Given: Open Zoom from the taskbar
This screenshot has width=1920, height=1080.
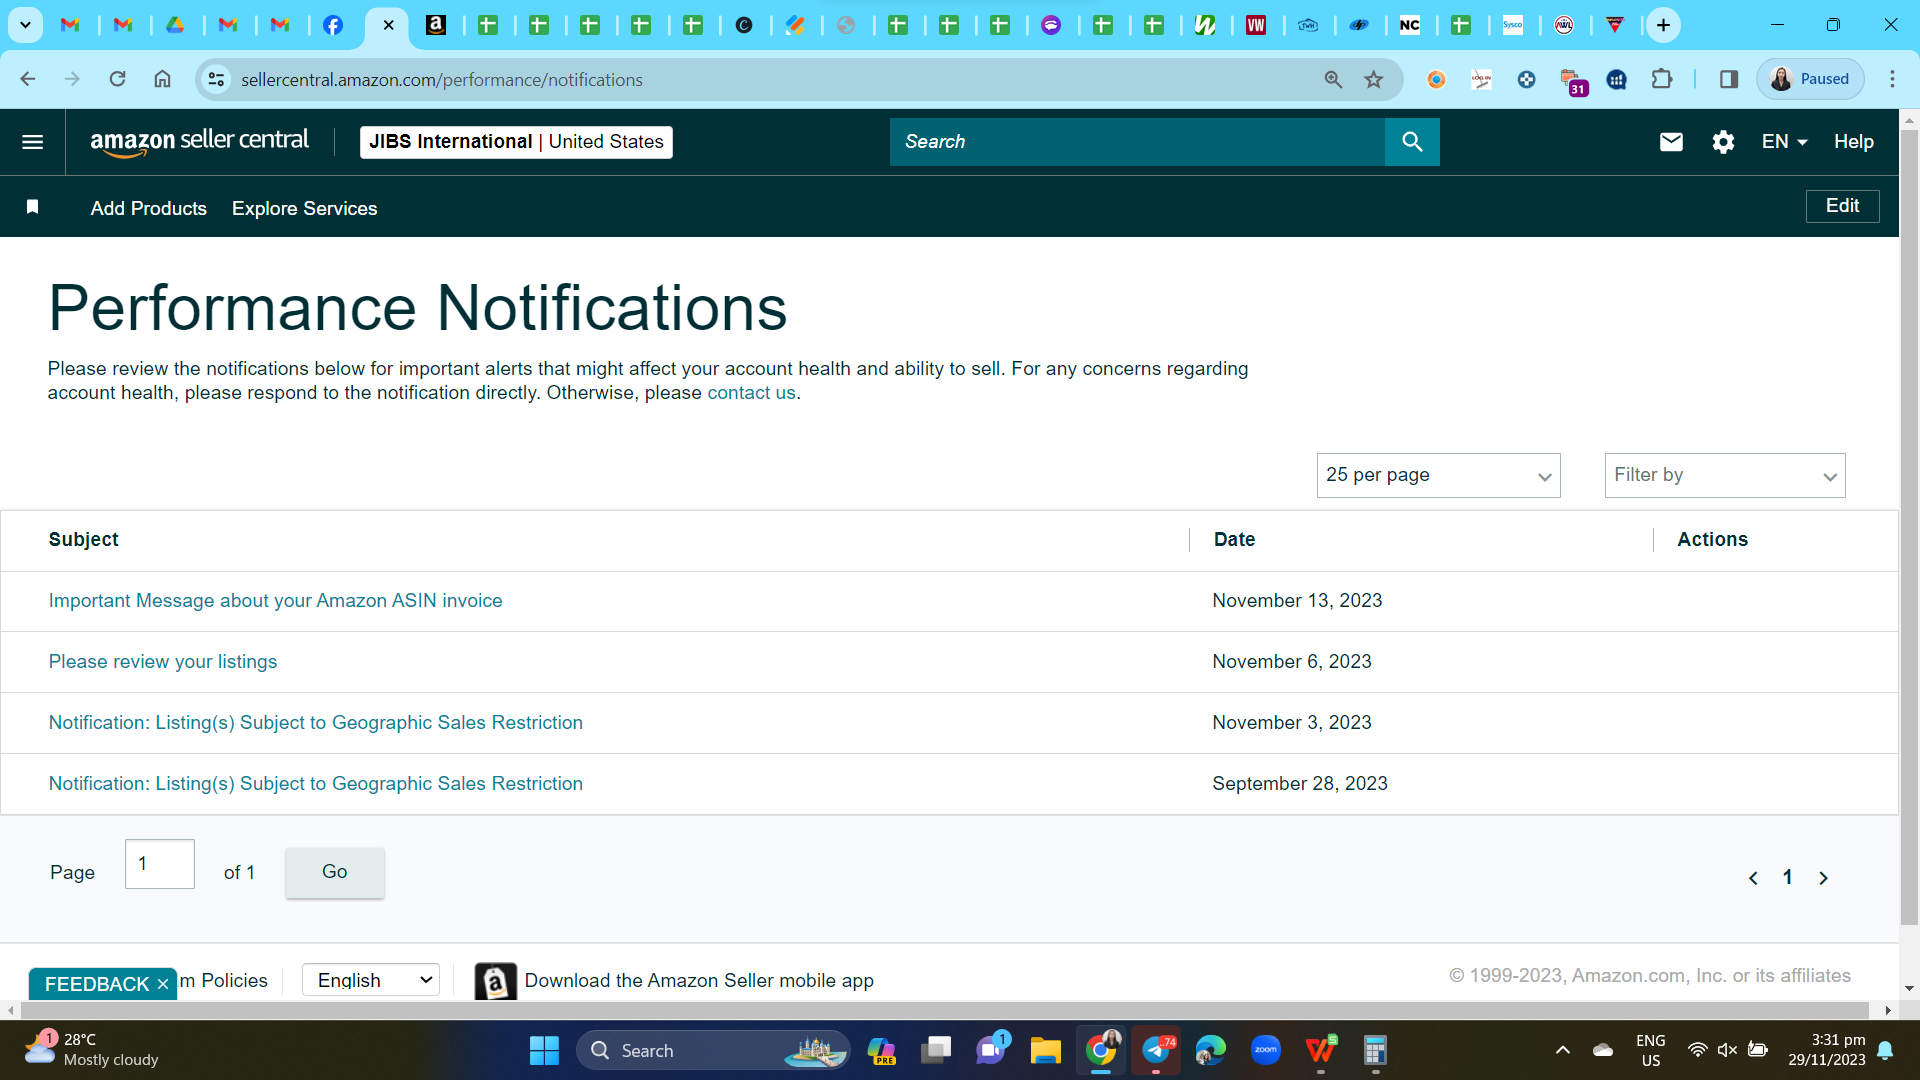Looking at the screenshot, I should (x=1266, y=1051).
